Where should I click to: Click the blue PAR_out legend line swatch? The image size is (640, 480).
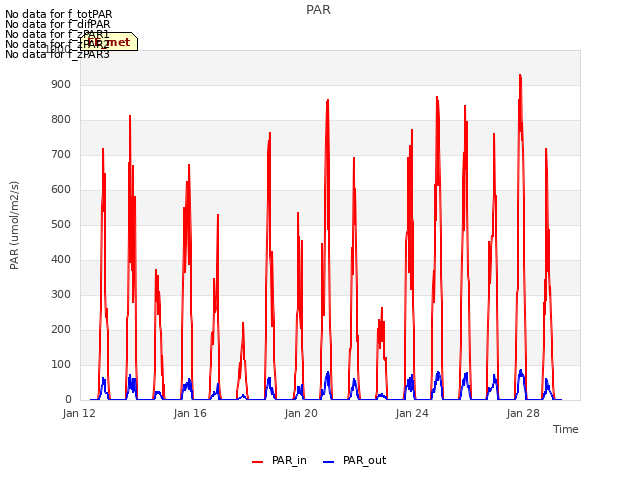[329, 462]
